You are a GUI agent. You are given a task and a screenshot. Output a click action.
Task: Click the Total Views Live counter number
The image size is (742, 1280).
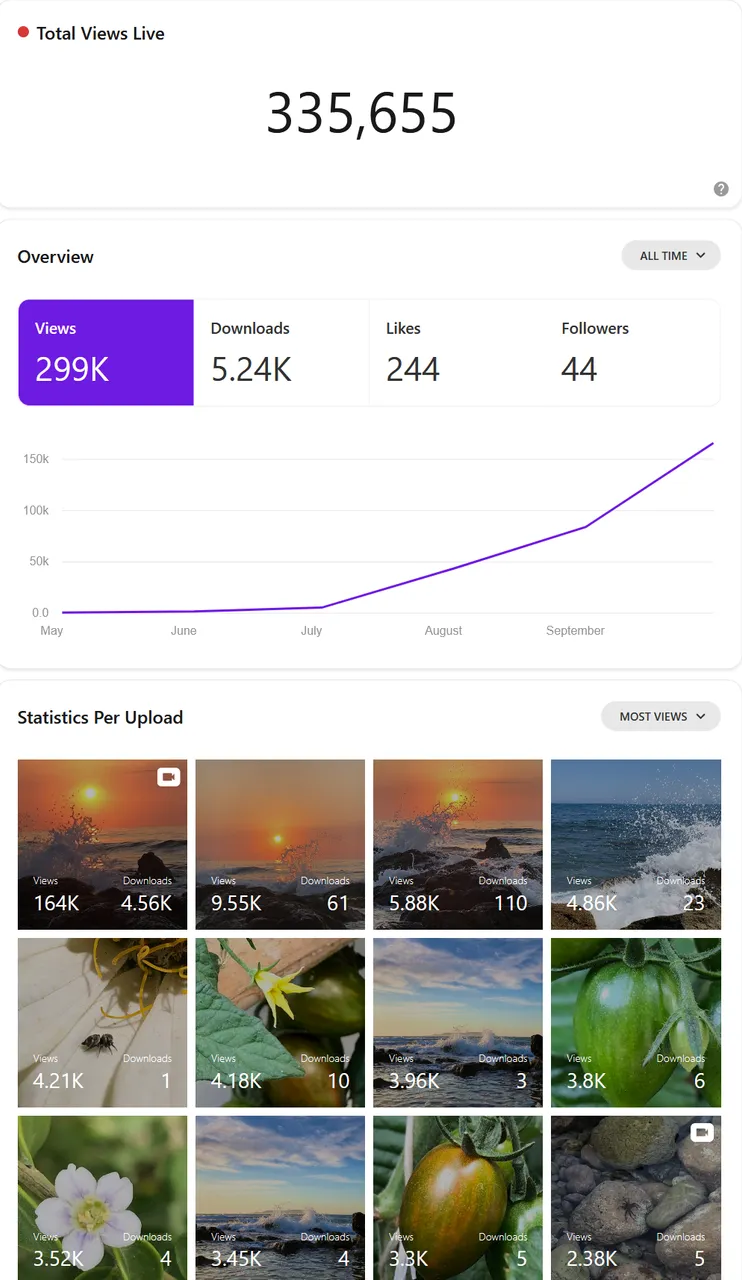[361, 113]
